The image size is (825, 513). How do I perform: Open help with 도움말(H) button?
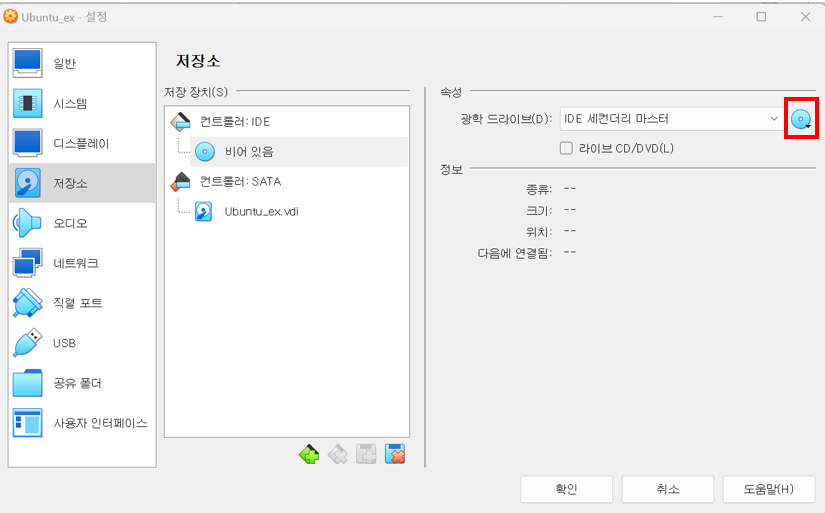769,489
